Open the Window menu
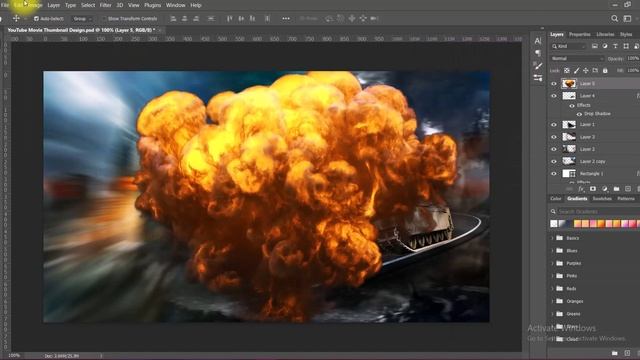The image size is (640, 360). click(176, 5)
